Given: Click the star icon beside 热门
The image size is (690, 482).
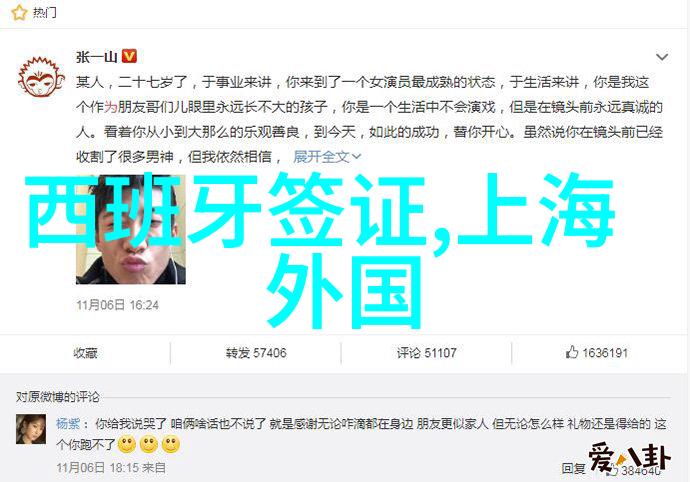Looking at the screenshot, I should pyautogui.click(x=19, y=12).
